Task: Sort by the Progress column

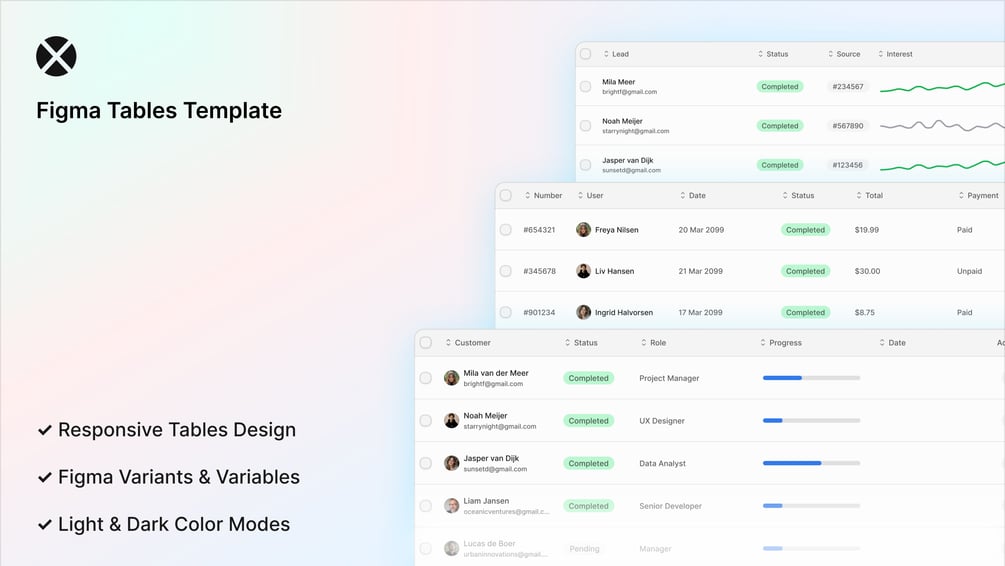Action: 781,343
